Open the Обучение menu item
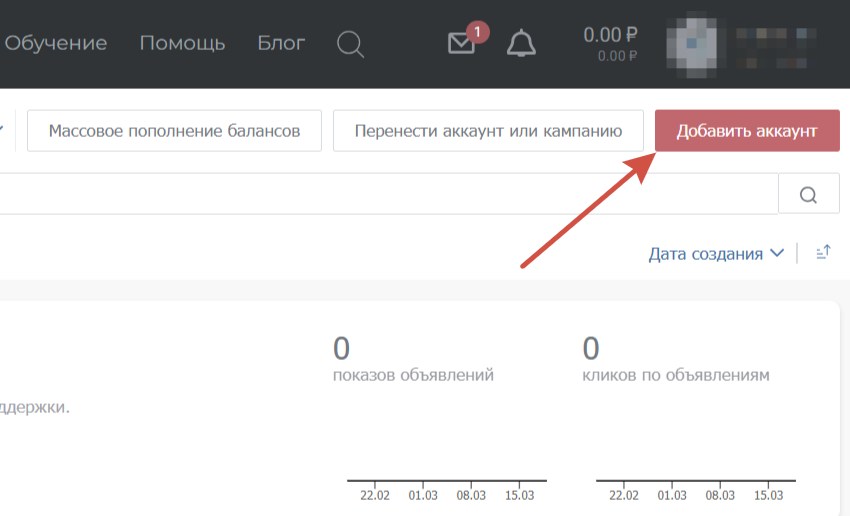This screenshot has height=516, width=850. click(55, 43)
